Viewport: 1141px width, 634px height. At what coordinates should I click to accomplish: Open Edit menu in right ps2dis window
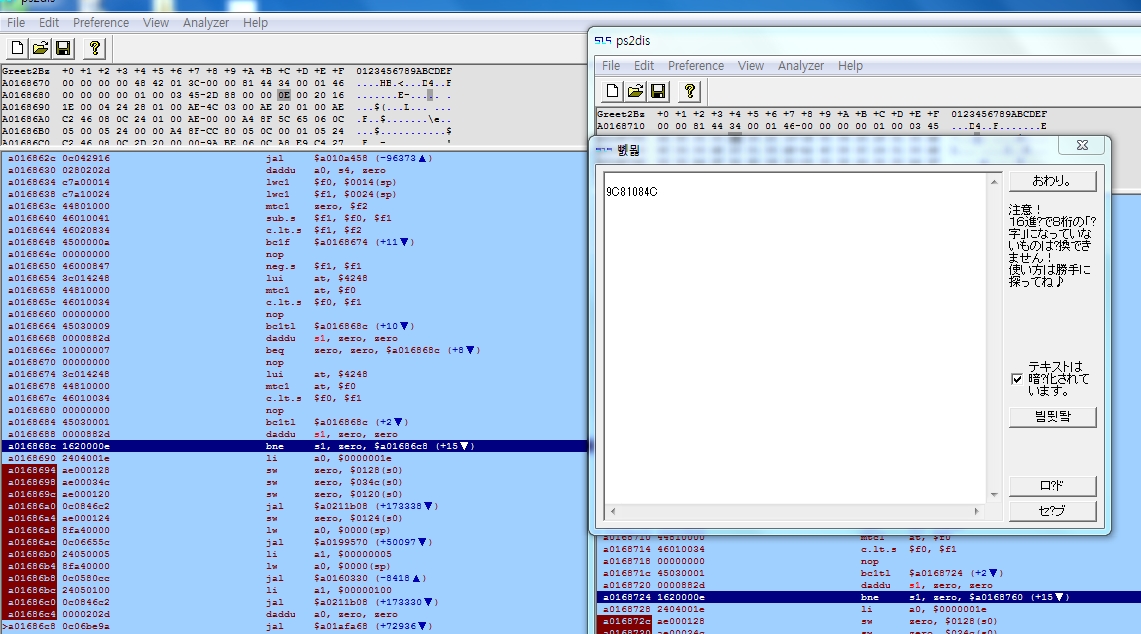click(x=644, y=66)
